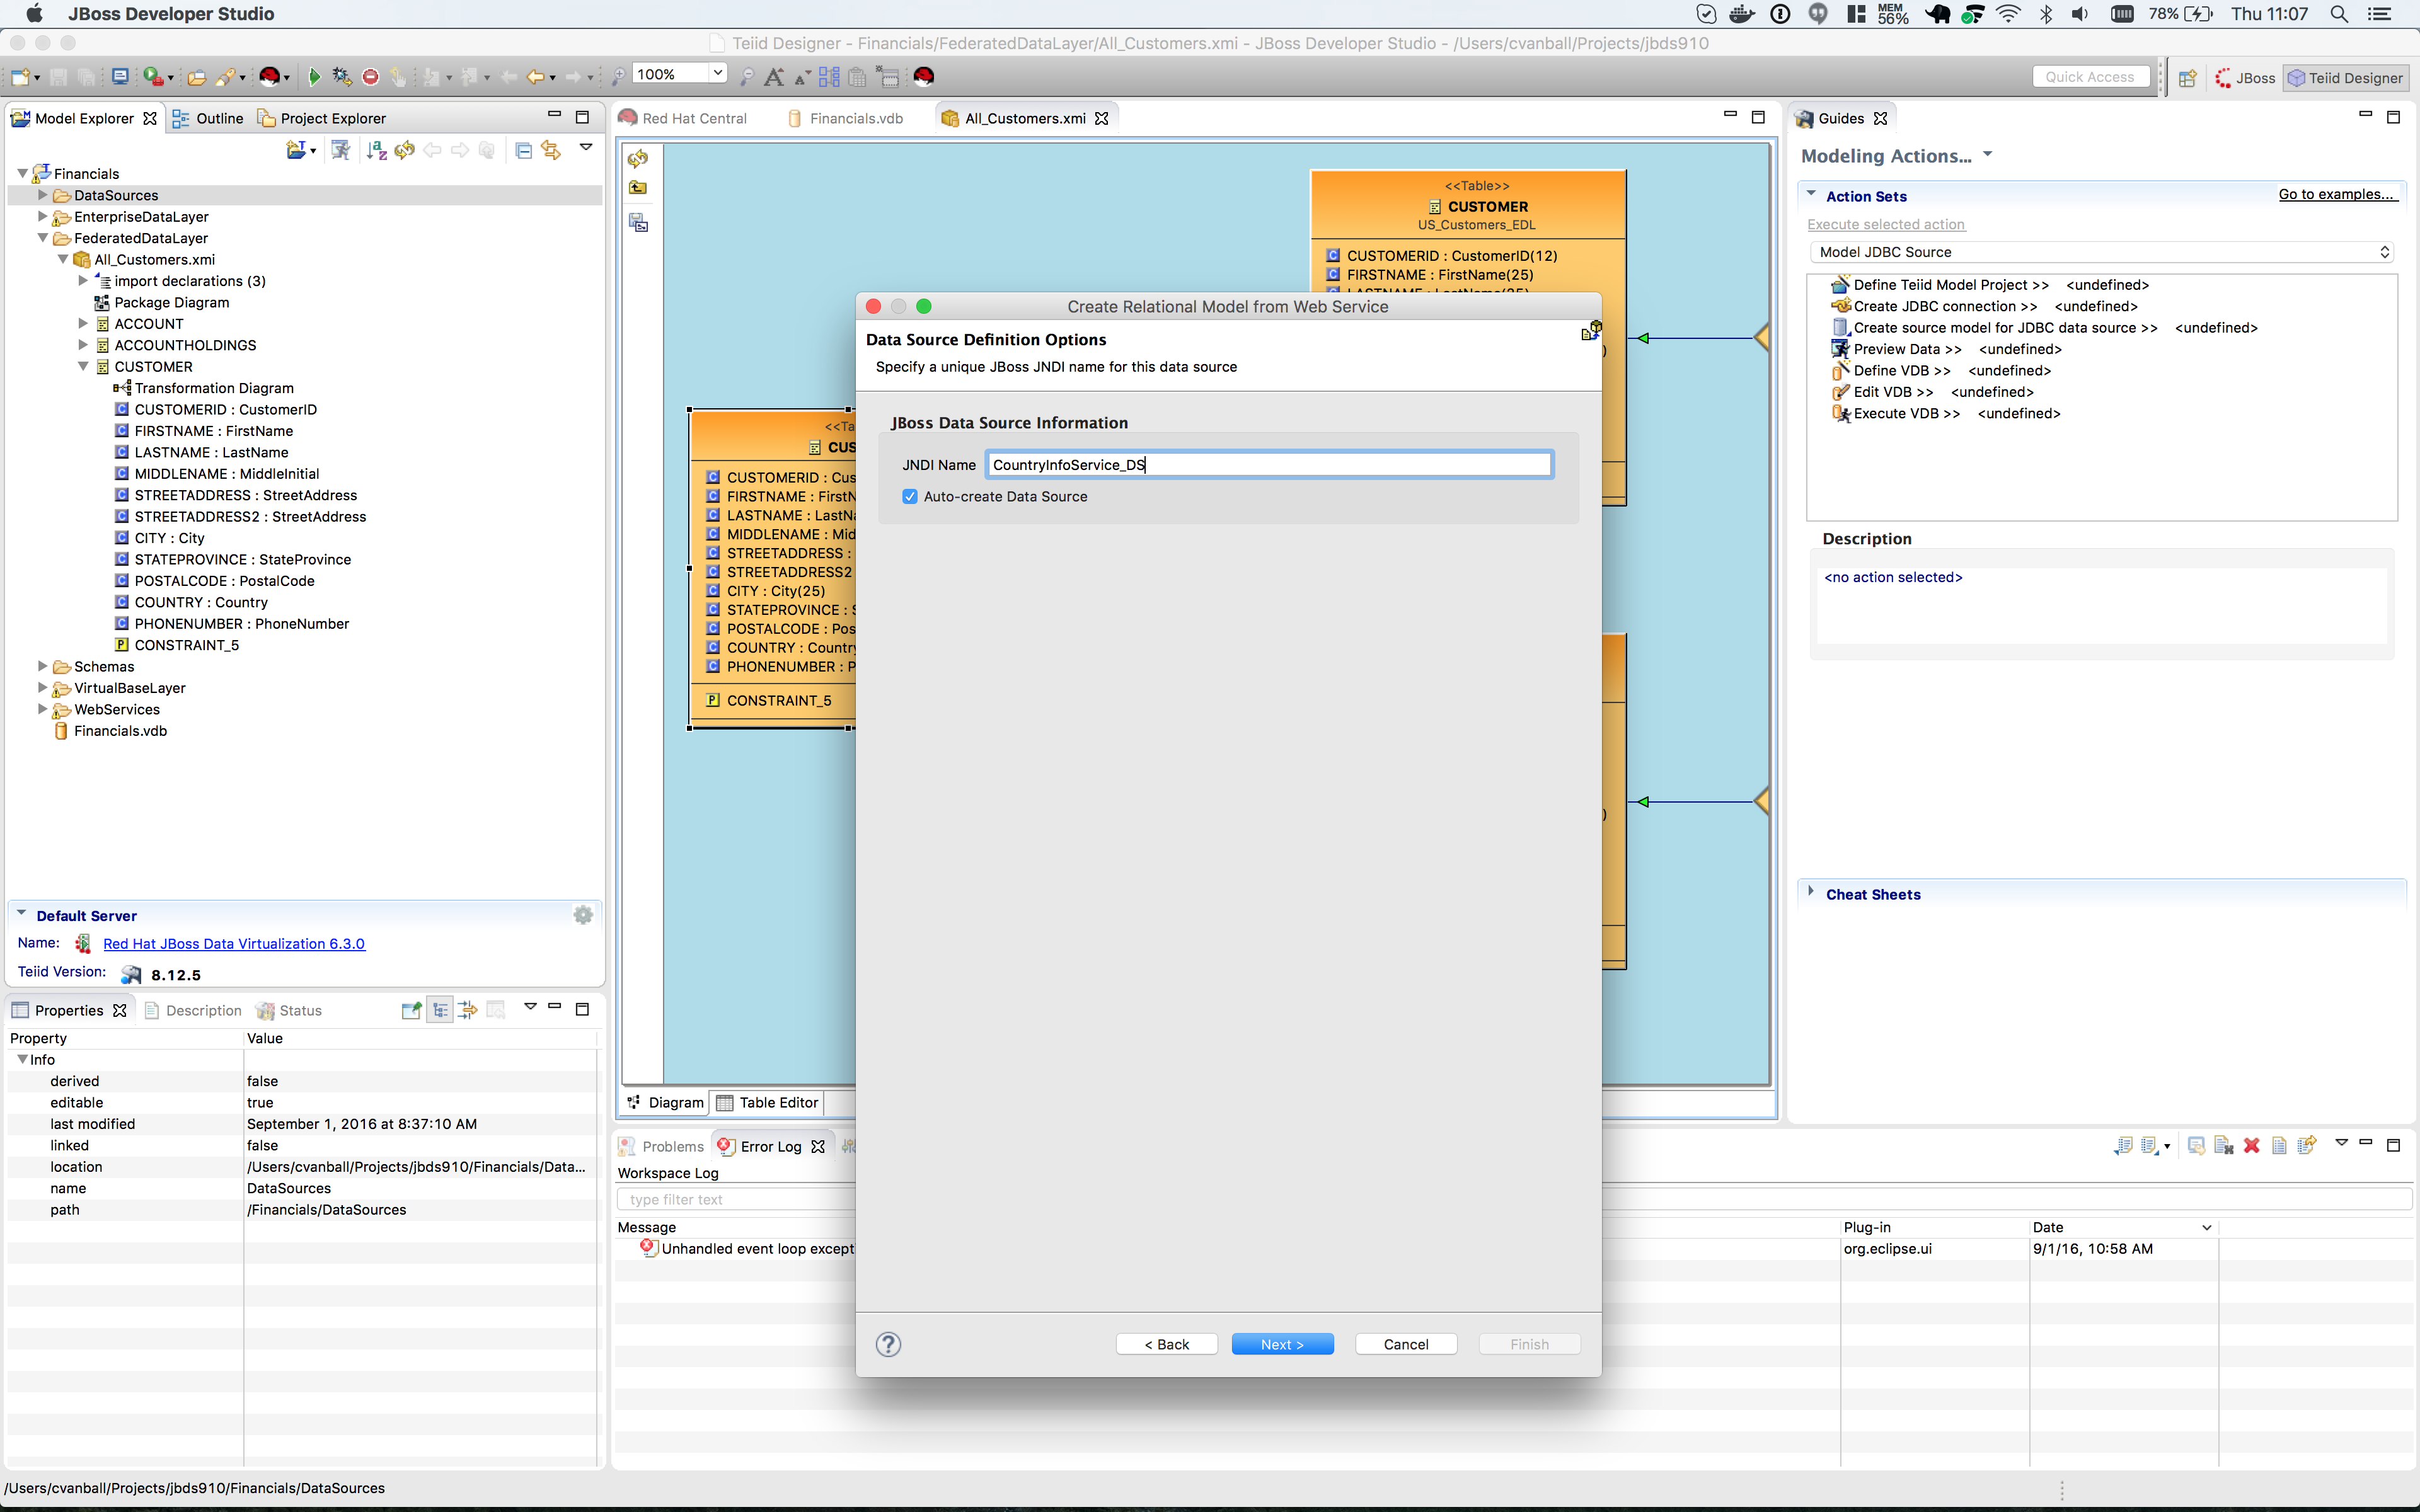The height and width of the screenshot is (1512, 2420).
Task: Click Open Perspective icon beside JBoss
Action: (x=2187, y=78)
